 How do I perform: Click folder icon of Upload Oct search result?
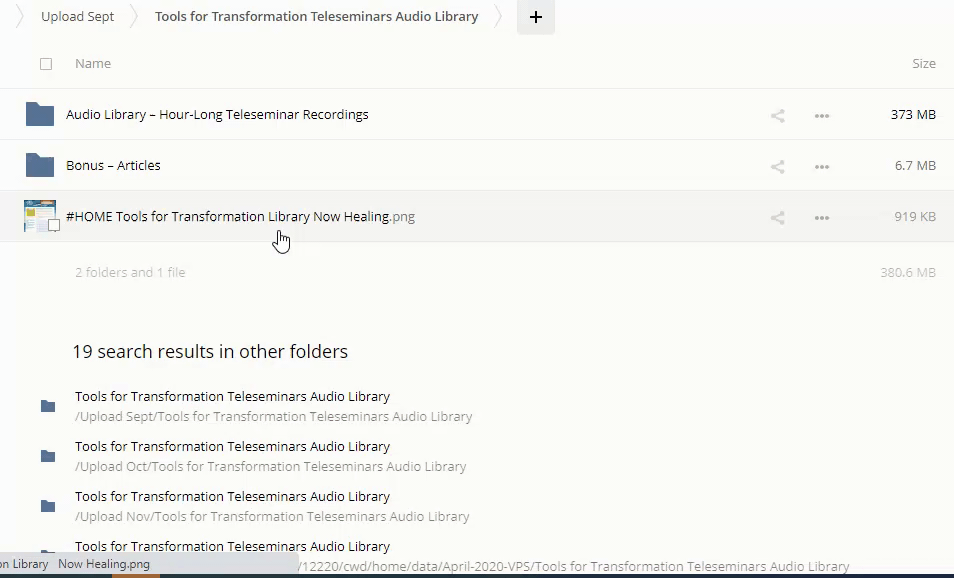(x=48, y=456)
